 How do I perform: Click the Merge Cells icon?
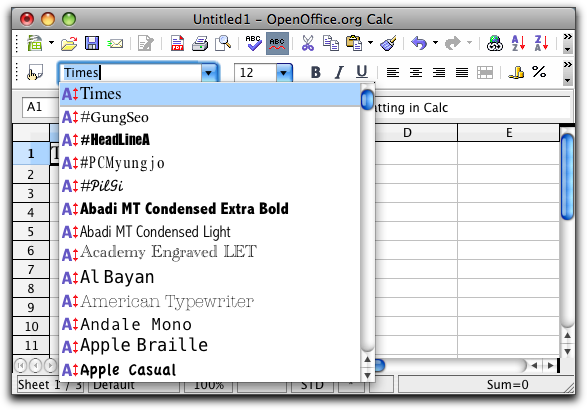click(485, 73)
